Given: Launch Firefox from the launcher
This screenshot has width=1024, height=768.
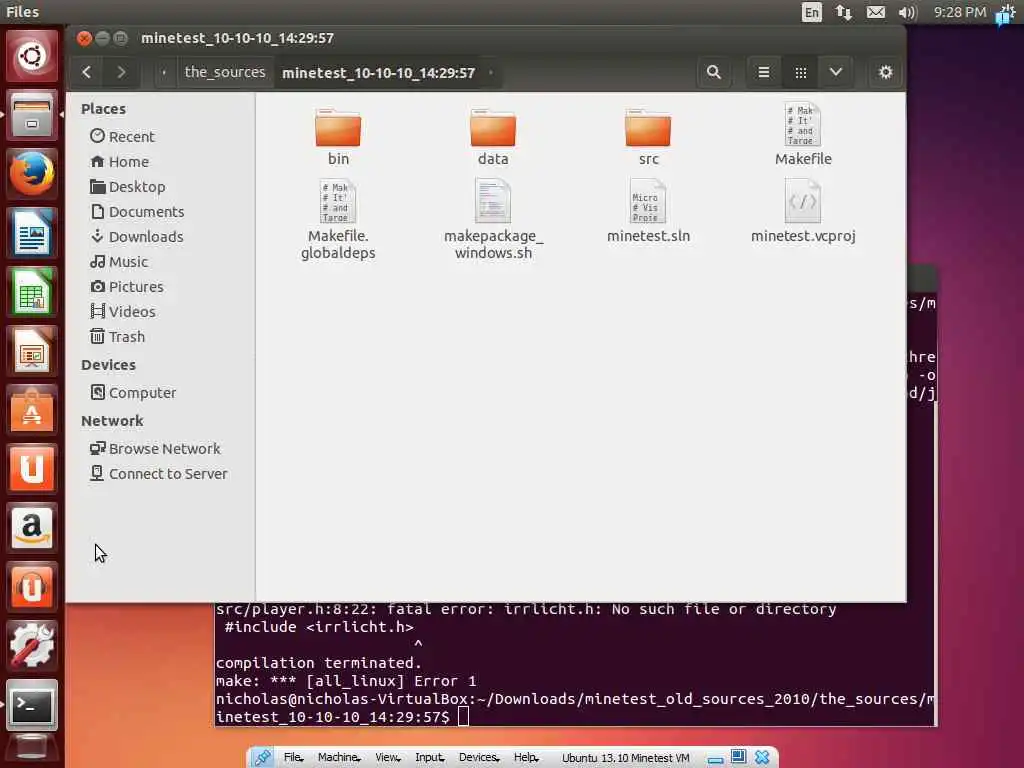Looking at the screenshot, I should pos(32,174).
